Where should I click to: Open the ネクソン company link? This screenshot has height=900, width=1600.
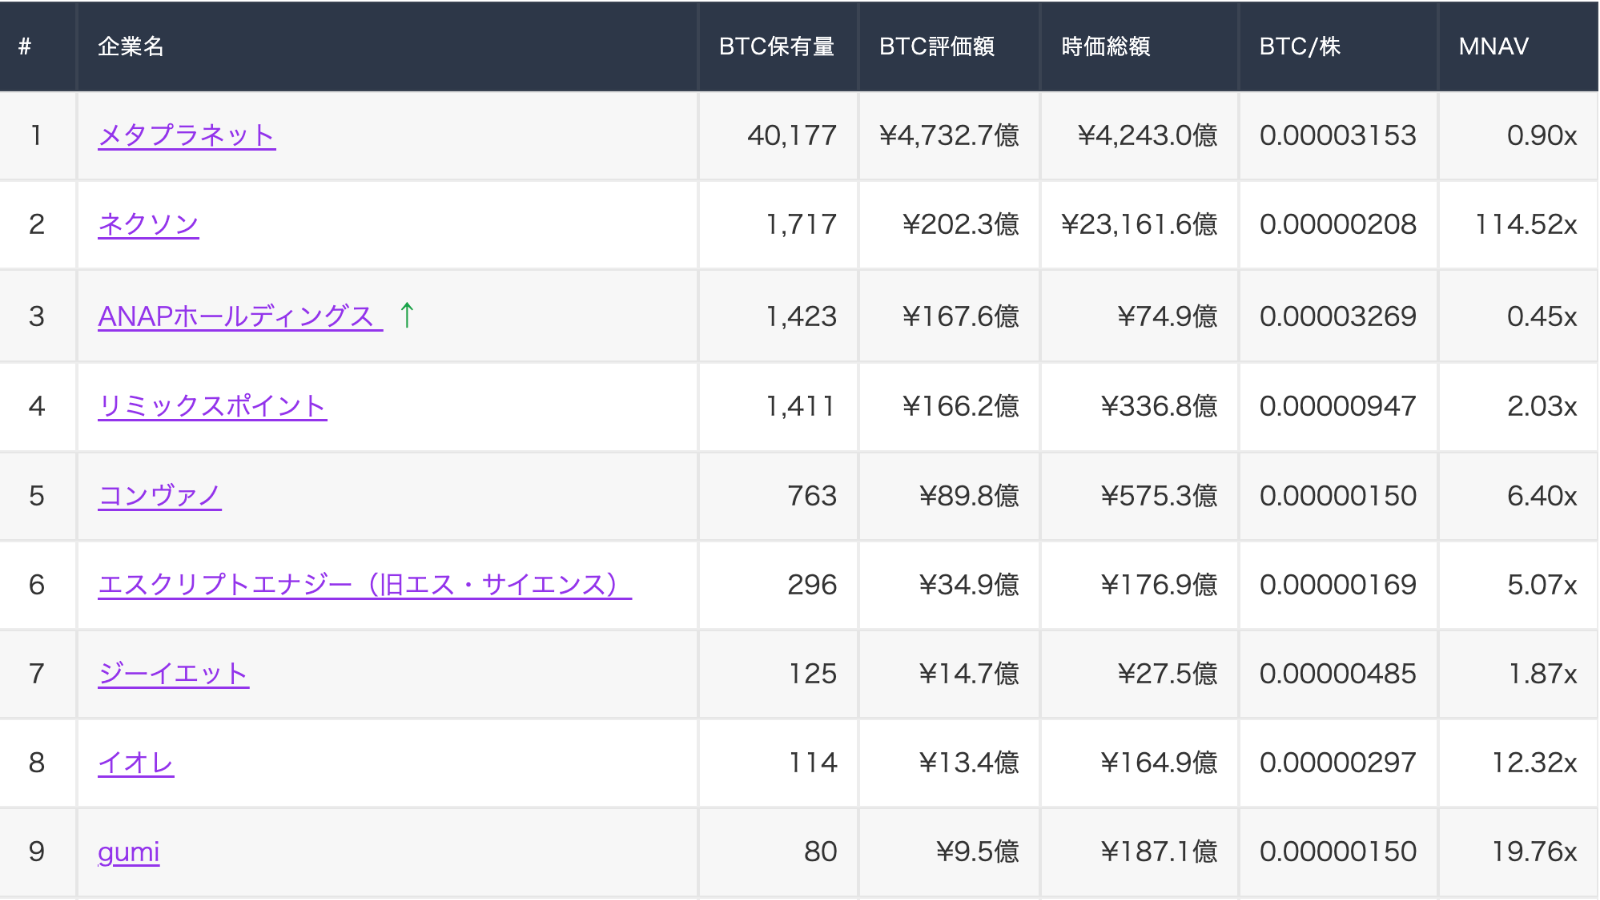coord(148,225)
